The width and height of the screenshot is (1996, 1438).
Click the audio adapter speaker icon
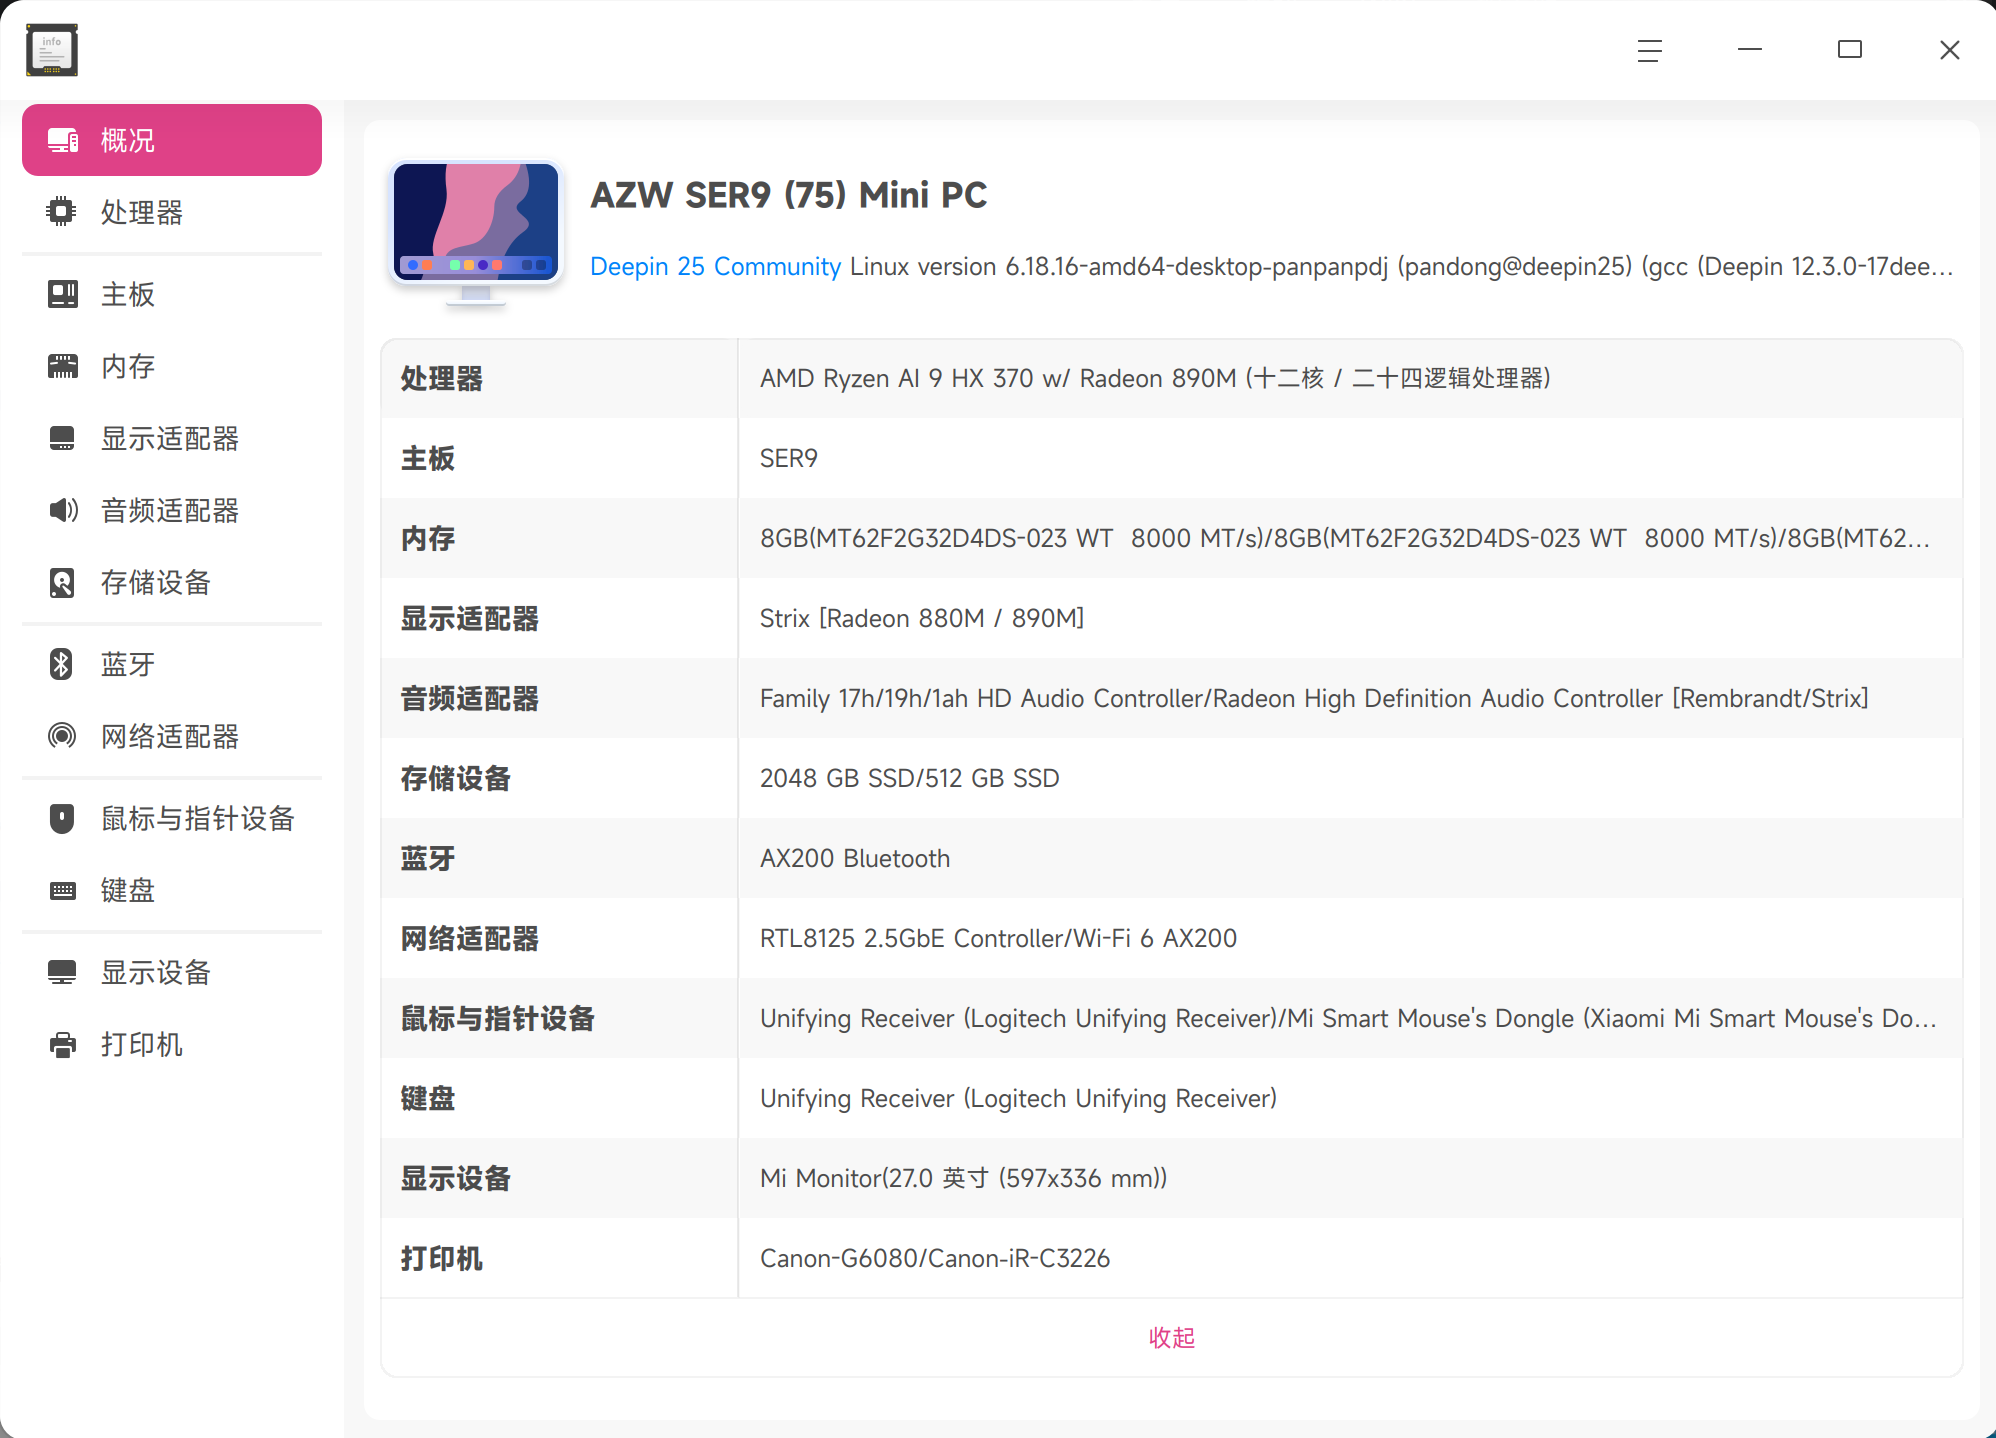pyautogui.click(x=62, y=510)
